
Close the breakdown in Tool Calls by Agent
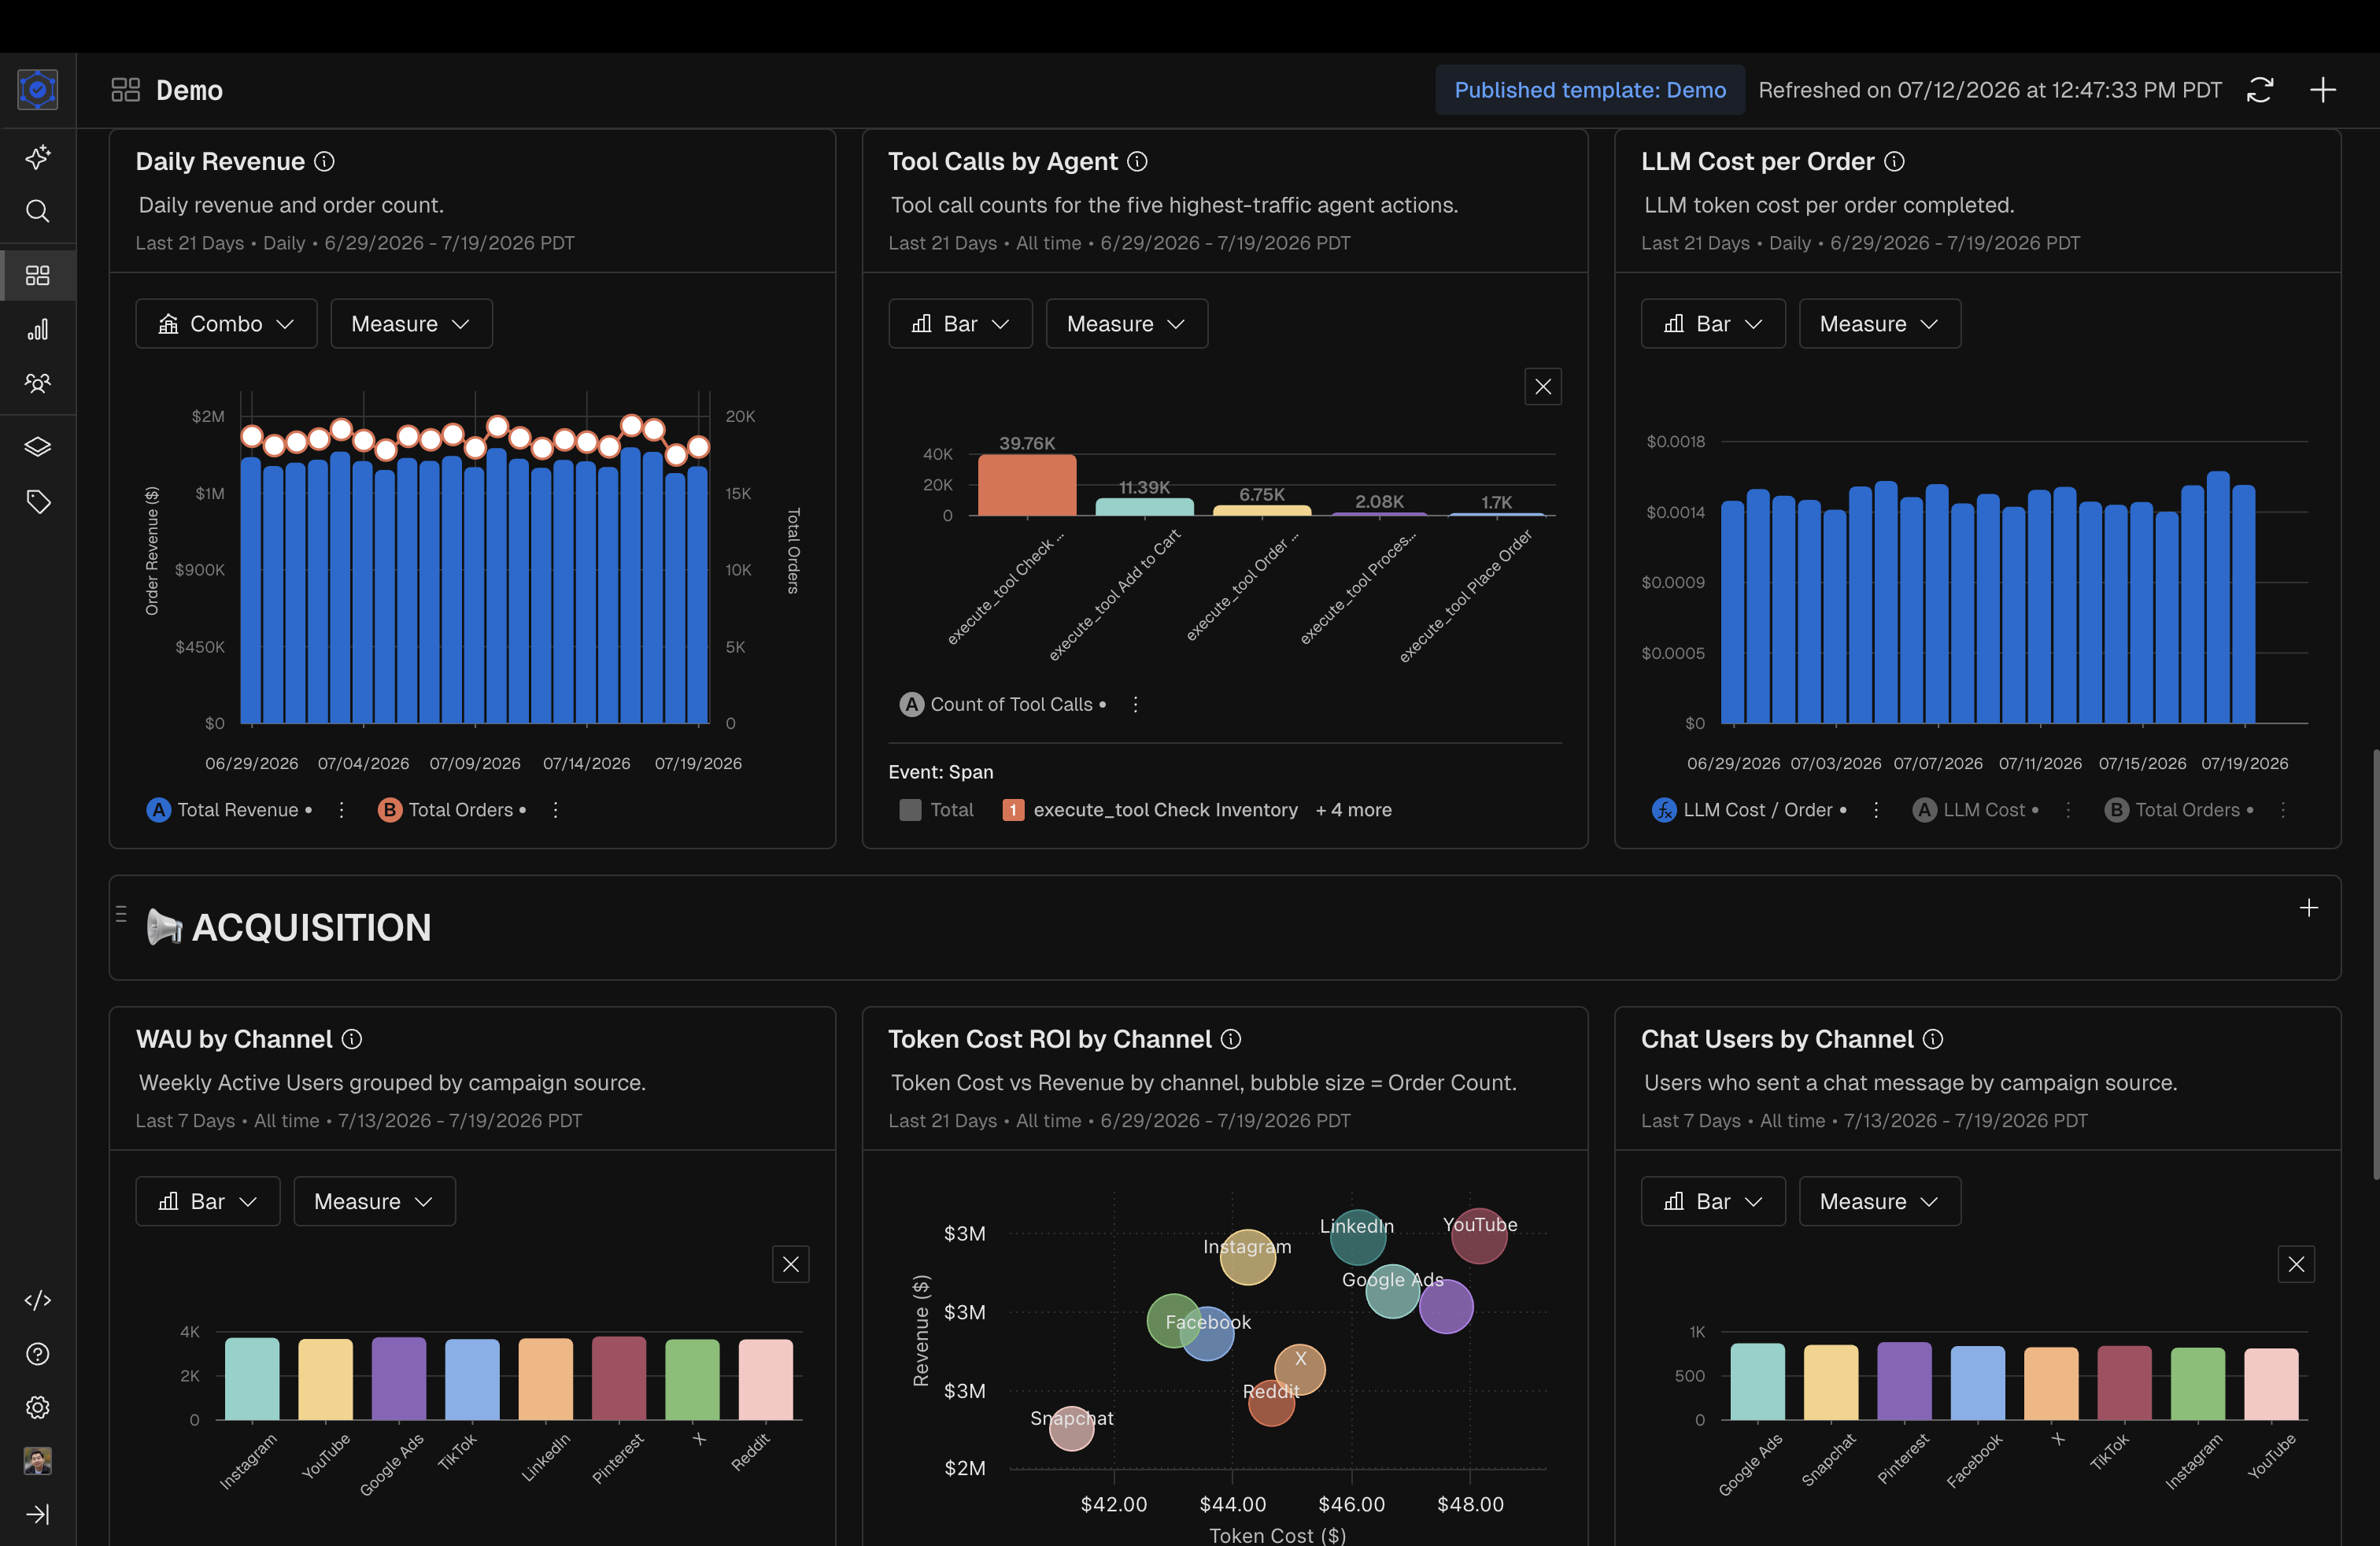pos(1542,386)
